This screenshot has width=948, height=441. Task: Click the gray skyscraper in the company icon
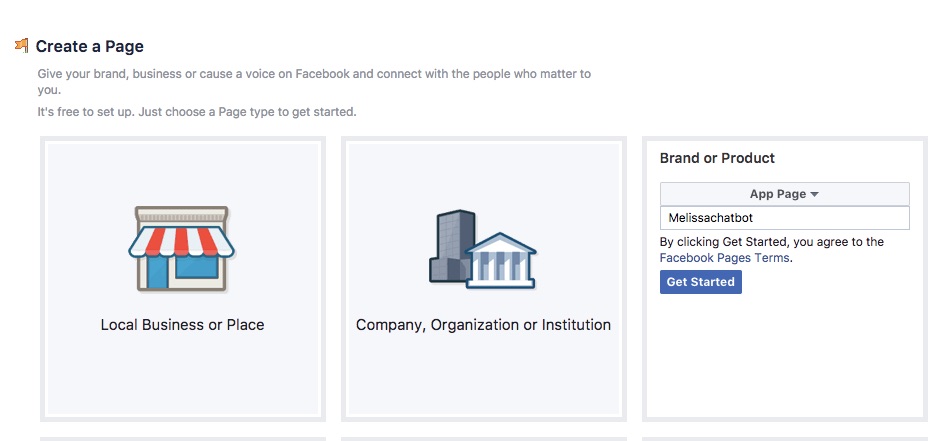pos(452,245)
